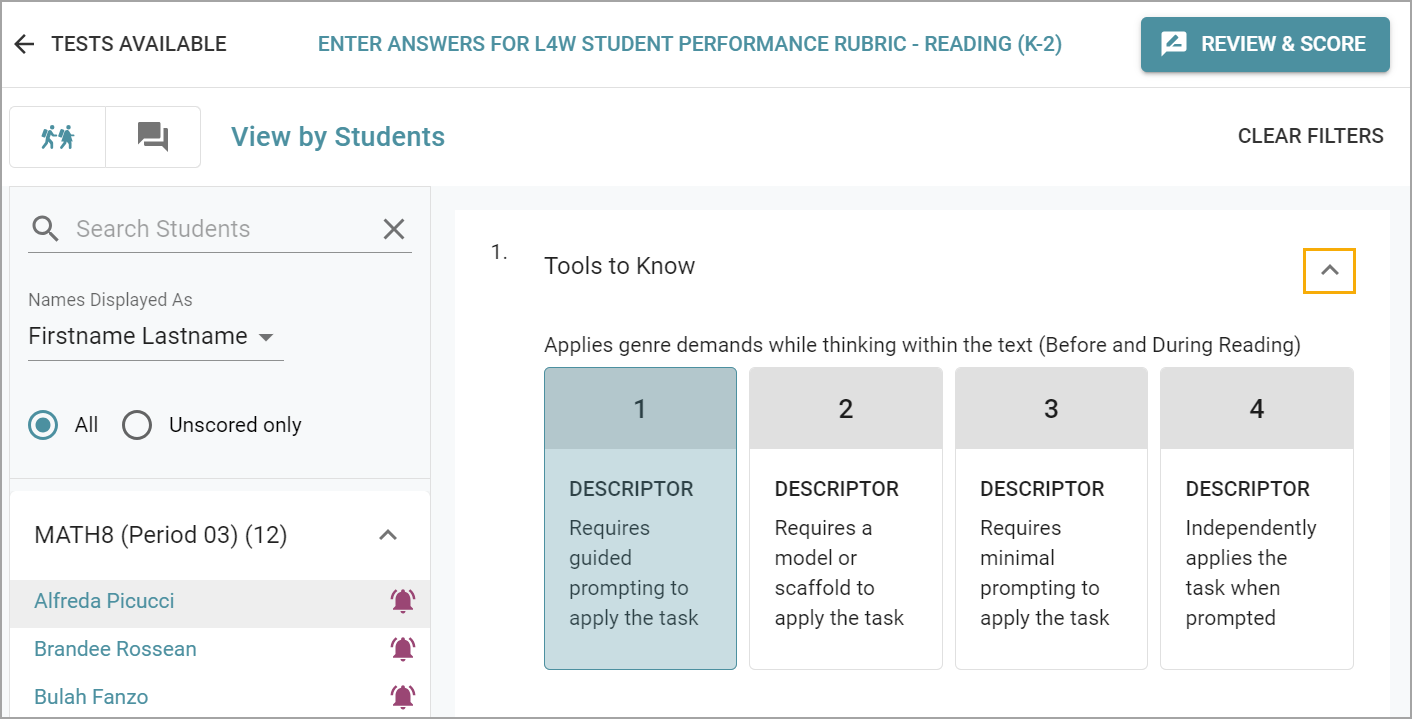Click the Applies genre demands criterion text

922,346
